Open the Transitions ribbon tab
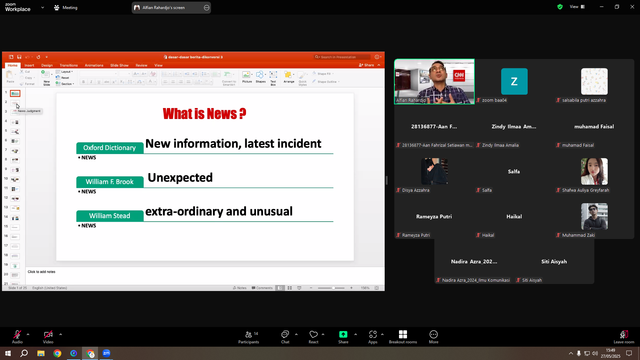The height and width of the screenshot is (360, 640). click(x=69, y=65)
